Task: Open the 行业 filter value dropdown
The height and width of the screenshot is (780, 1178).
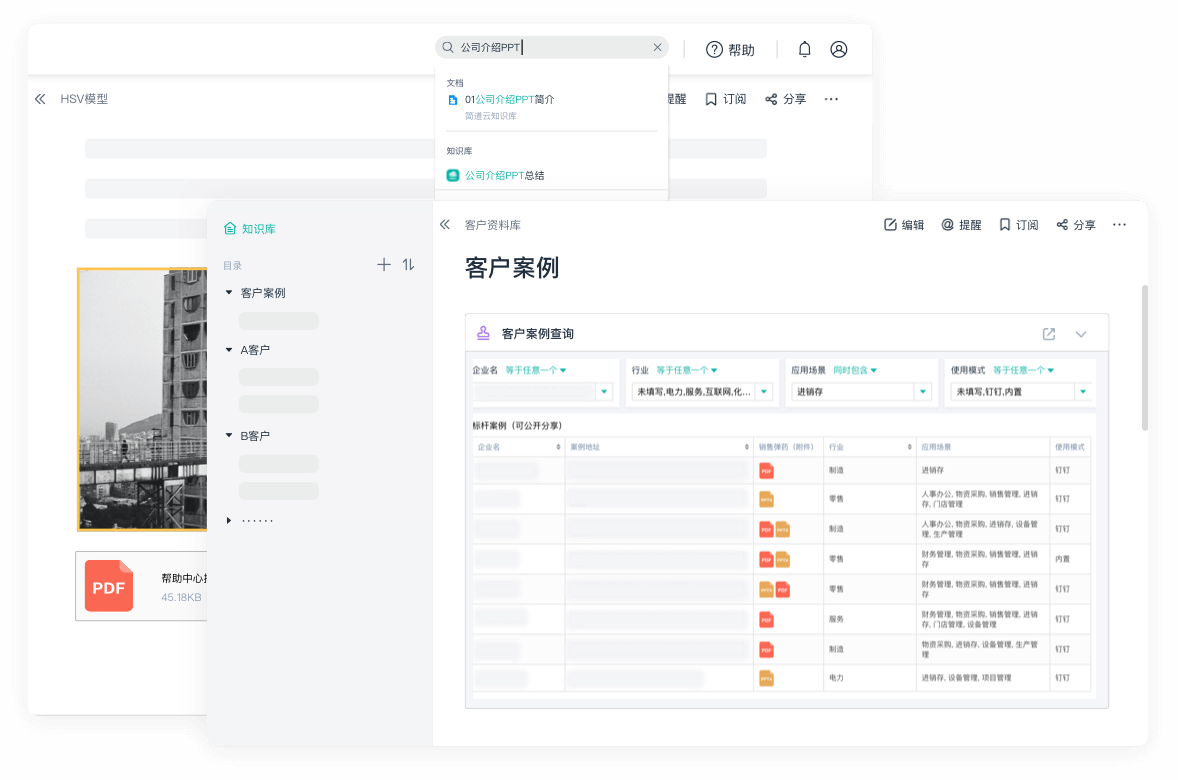Action: tap(763, 392)
